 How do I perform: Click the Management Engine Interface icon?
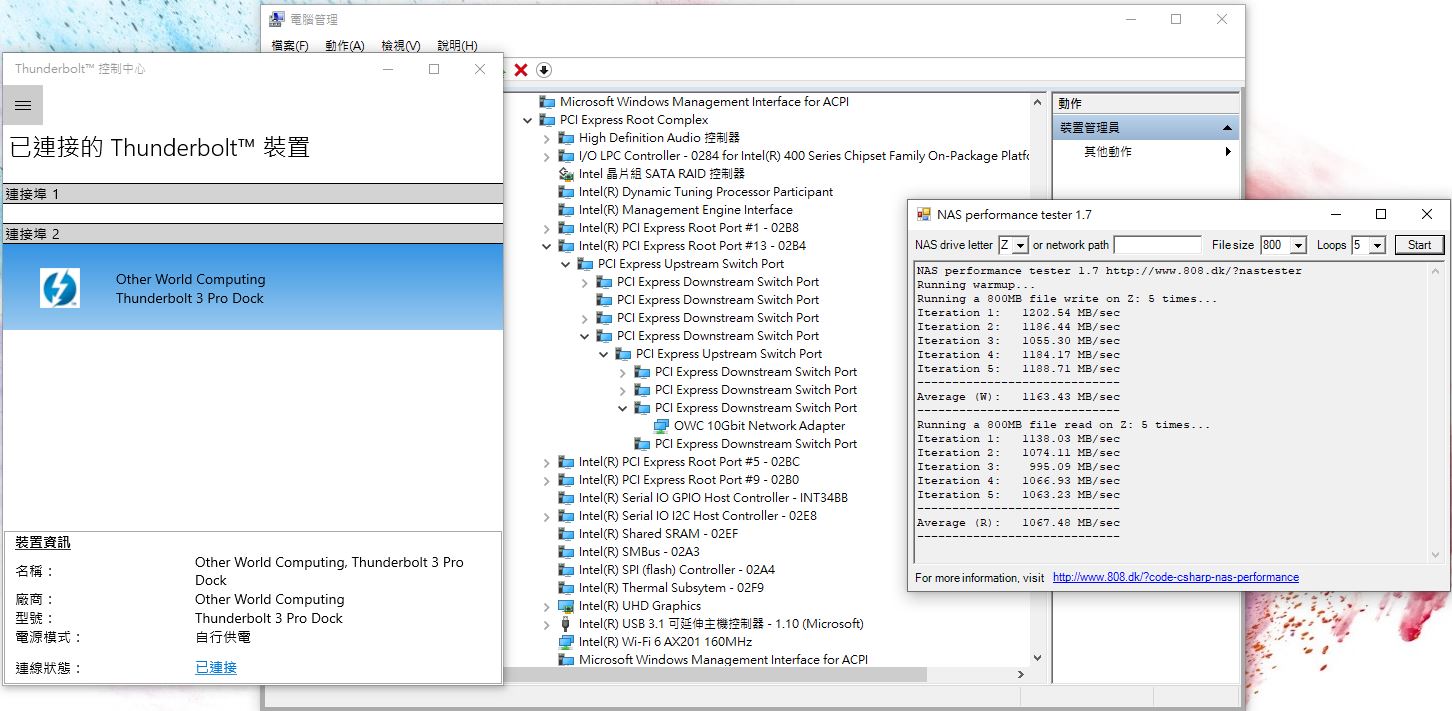click(x=566, y=210)
